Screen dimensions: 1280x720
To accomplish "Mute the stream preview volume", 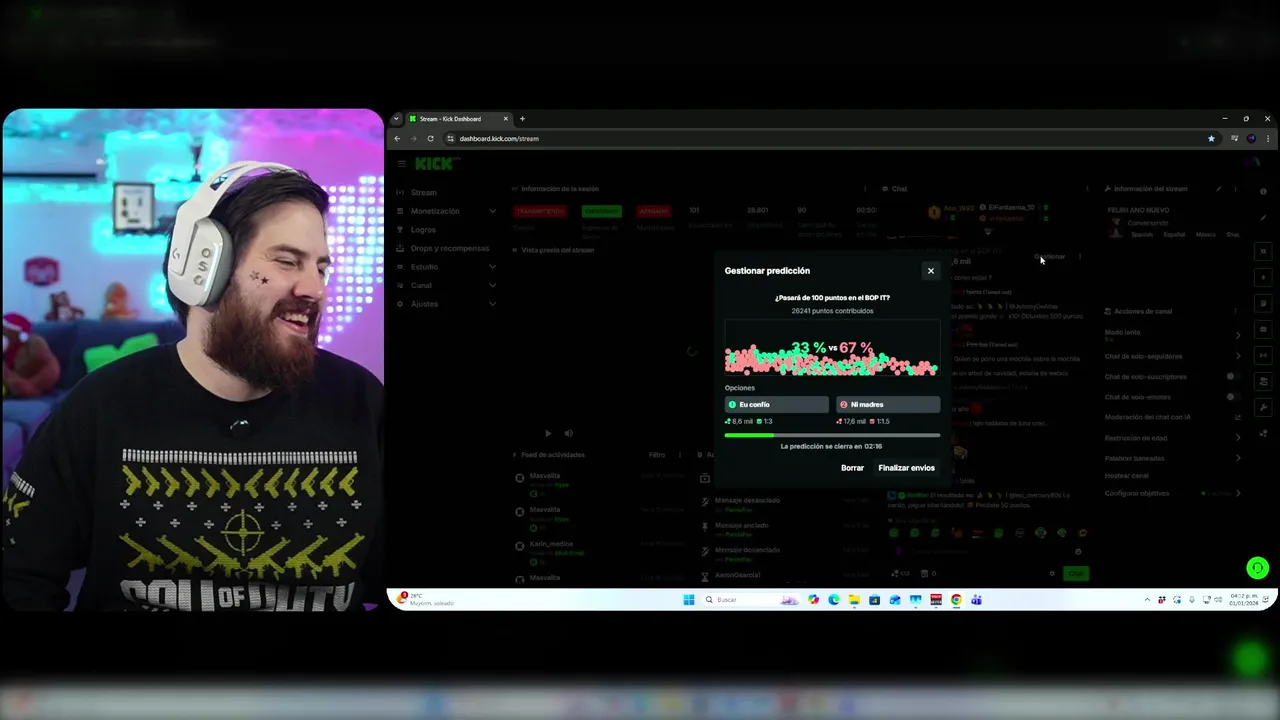I will click(x=568, y=433).
